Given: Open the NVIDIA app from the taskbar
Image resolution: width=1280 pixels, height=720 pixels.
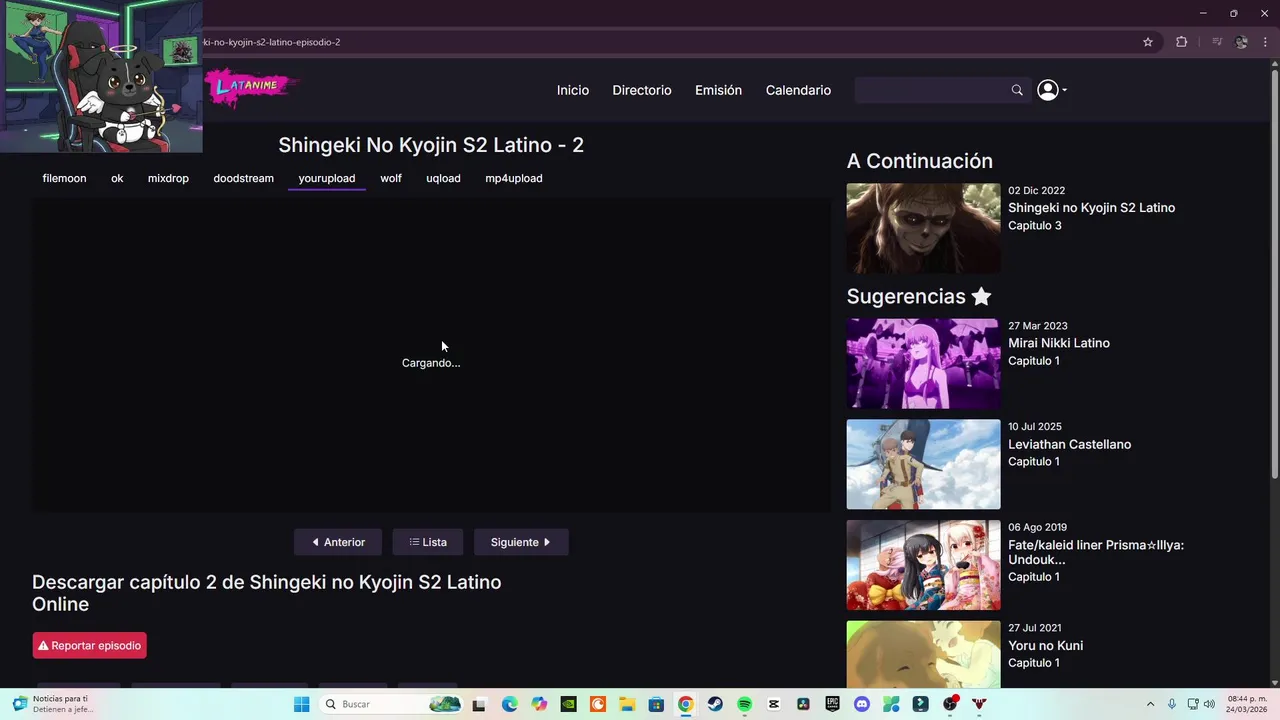Looking at the screenshot, I should [x=568, y=704].
